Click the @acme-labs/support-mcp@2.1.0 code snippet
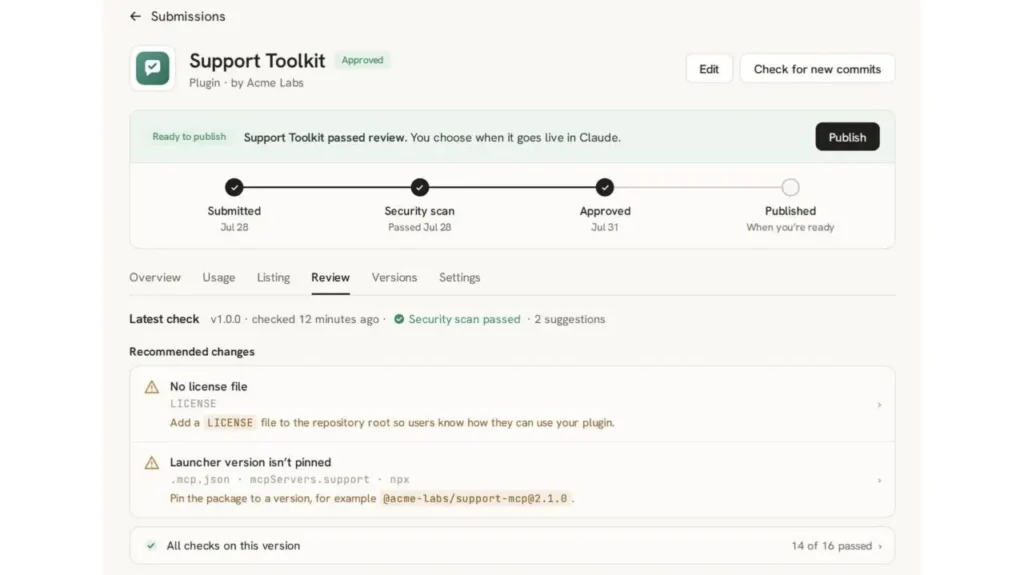Viewport: 1024px width, 575px height. (475, 499)
